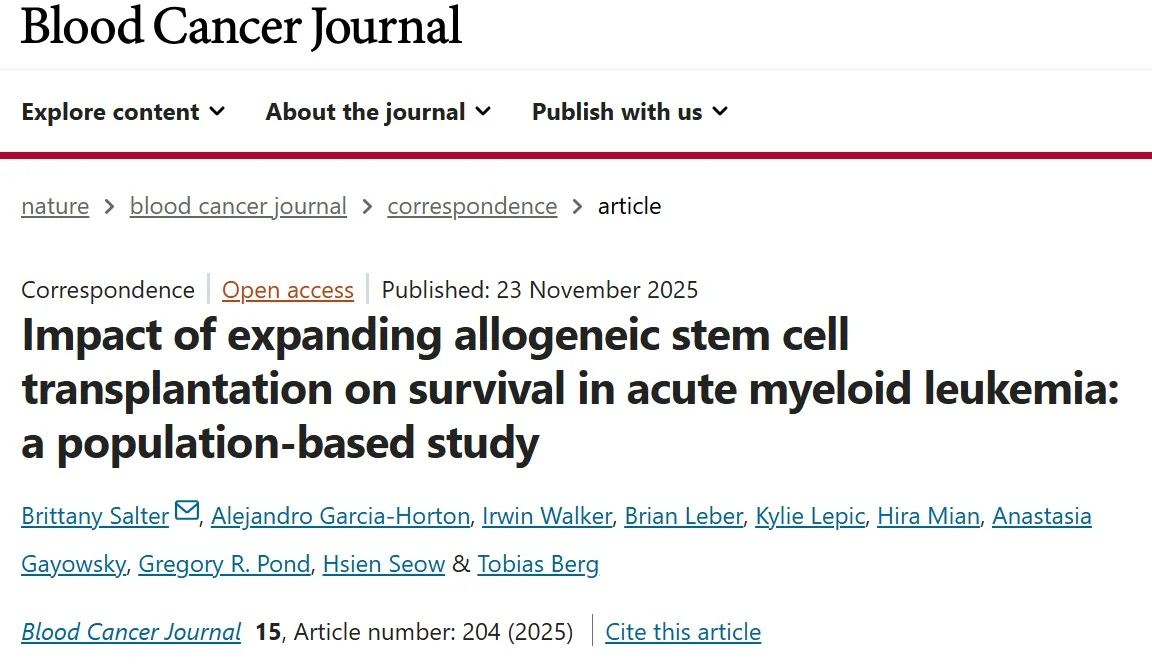Open author Gregory R. Pond
This screenshot has width=1152, height=669.
[x=224, y=564]
